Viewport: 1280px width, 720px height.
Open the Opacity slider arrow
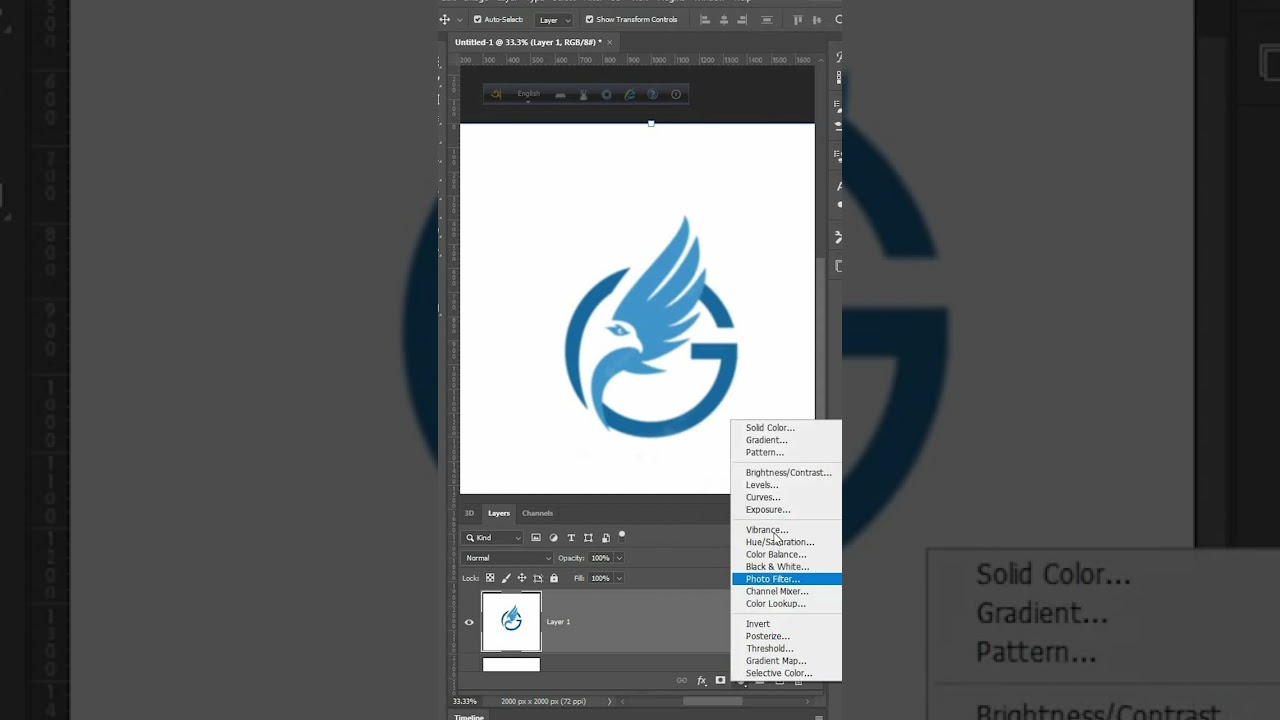619,558
